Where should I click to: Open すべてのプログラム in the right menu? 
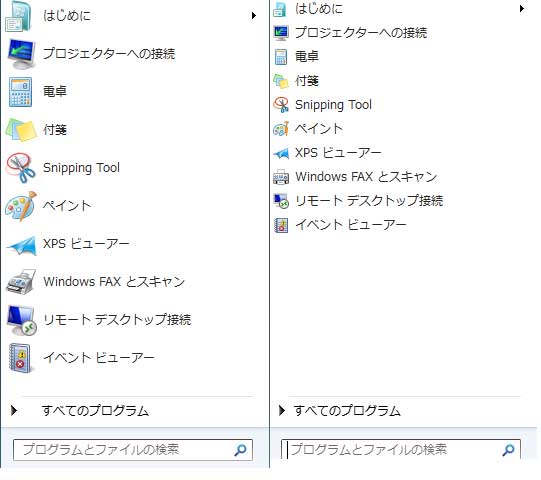347,411
